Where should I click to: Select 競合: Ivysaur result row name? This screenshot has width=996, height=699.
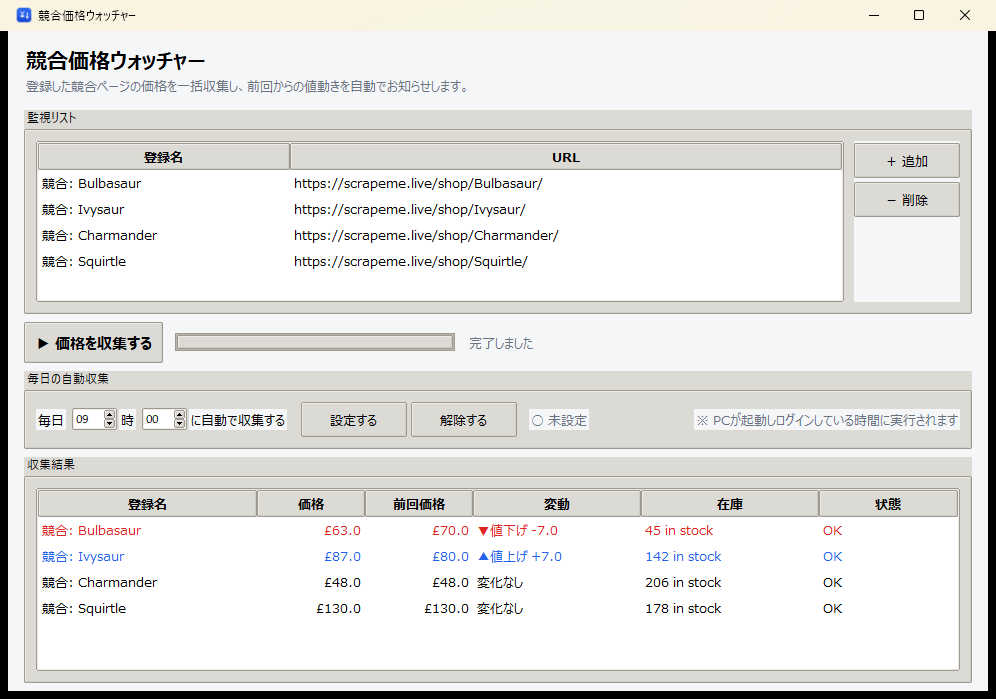[83, 557]
